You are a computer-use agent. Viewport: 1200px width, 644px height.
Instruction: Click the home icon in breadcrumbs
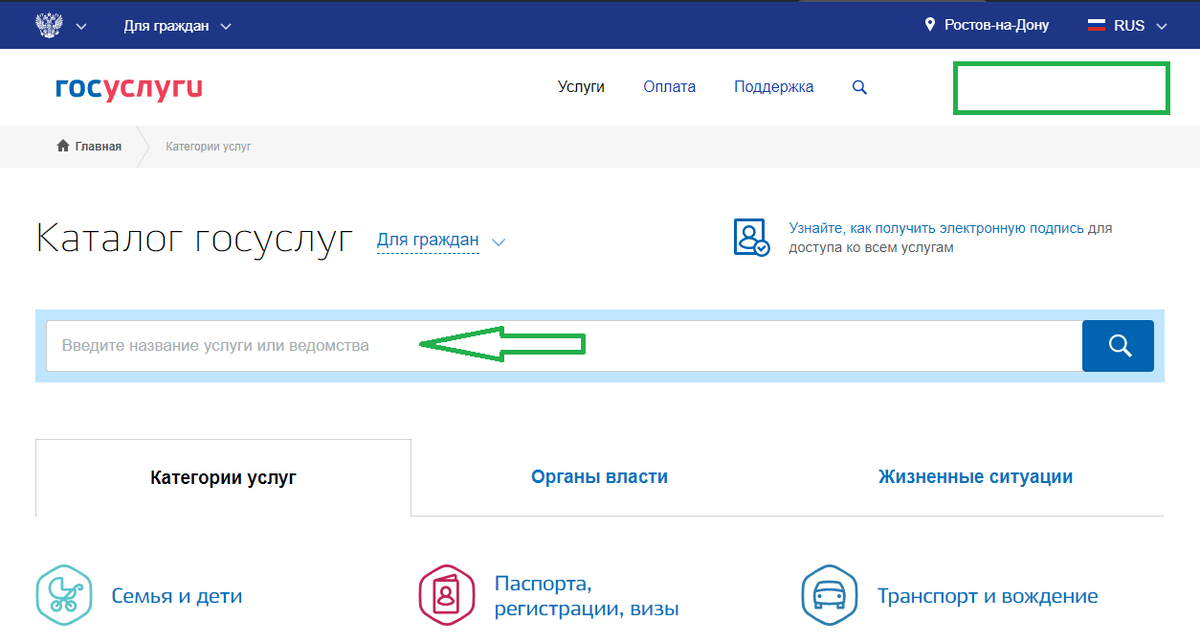(63, 146)
